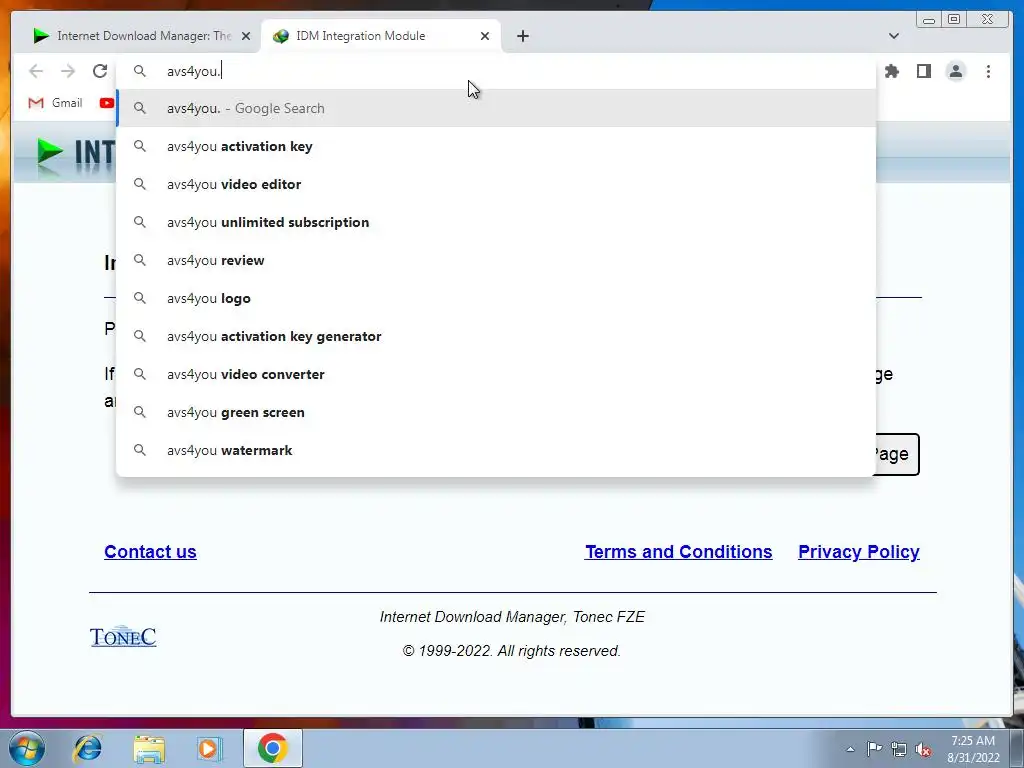Choose suggestion 'avs4you activation key generator'

(496, 336)
